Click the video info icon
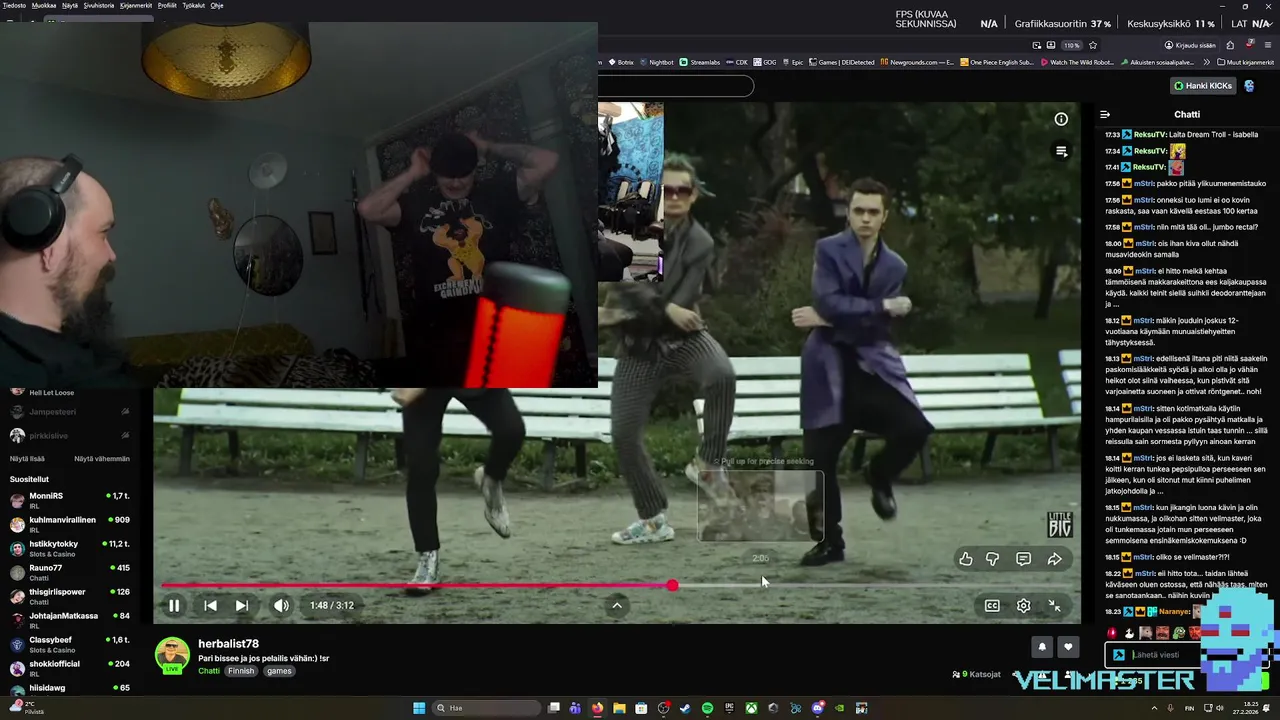Screen dimensions: 1280x720 [x=1061, y=119]
